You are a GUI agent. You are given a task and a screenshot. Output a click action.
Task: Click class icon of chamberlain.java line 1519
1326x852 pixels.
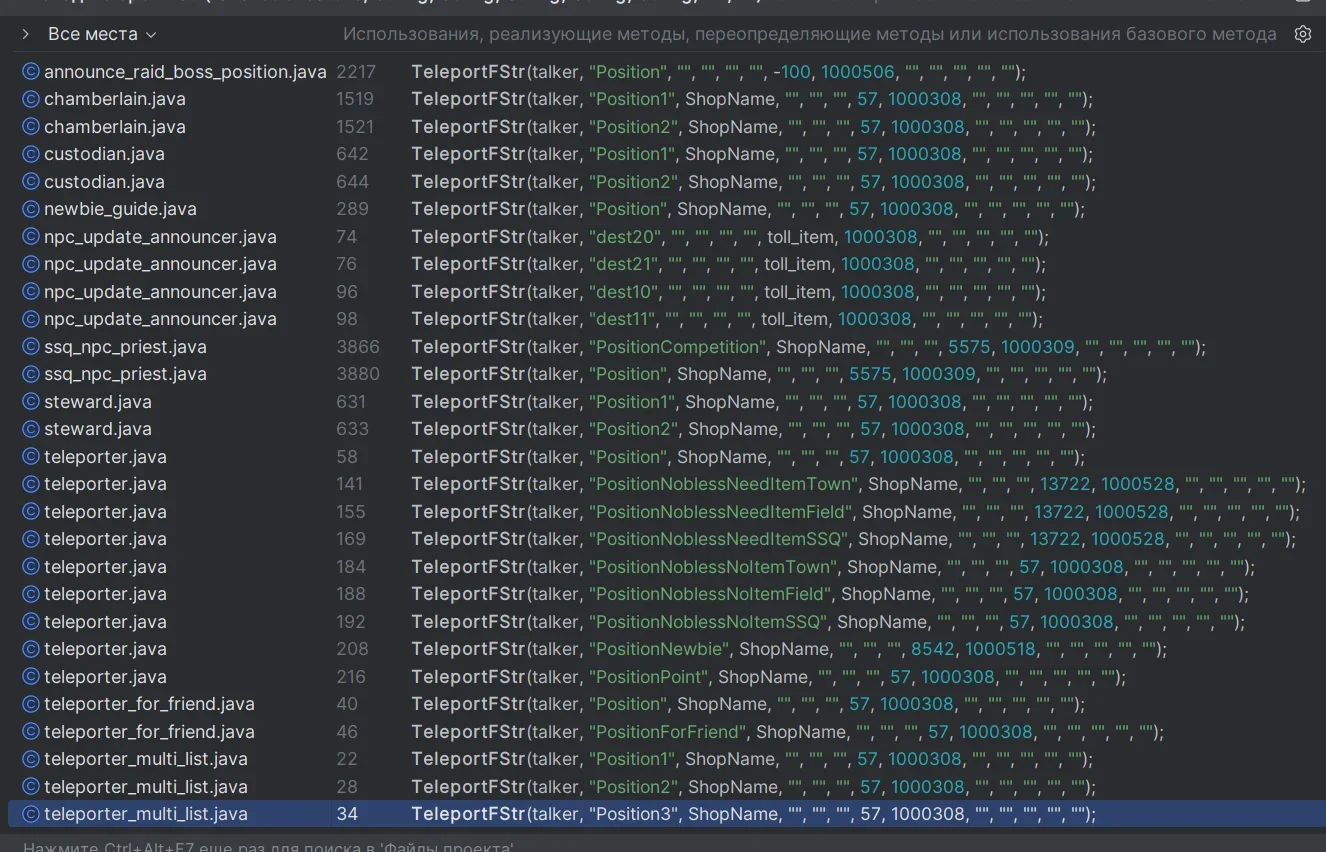click(31, 99)
